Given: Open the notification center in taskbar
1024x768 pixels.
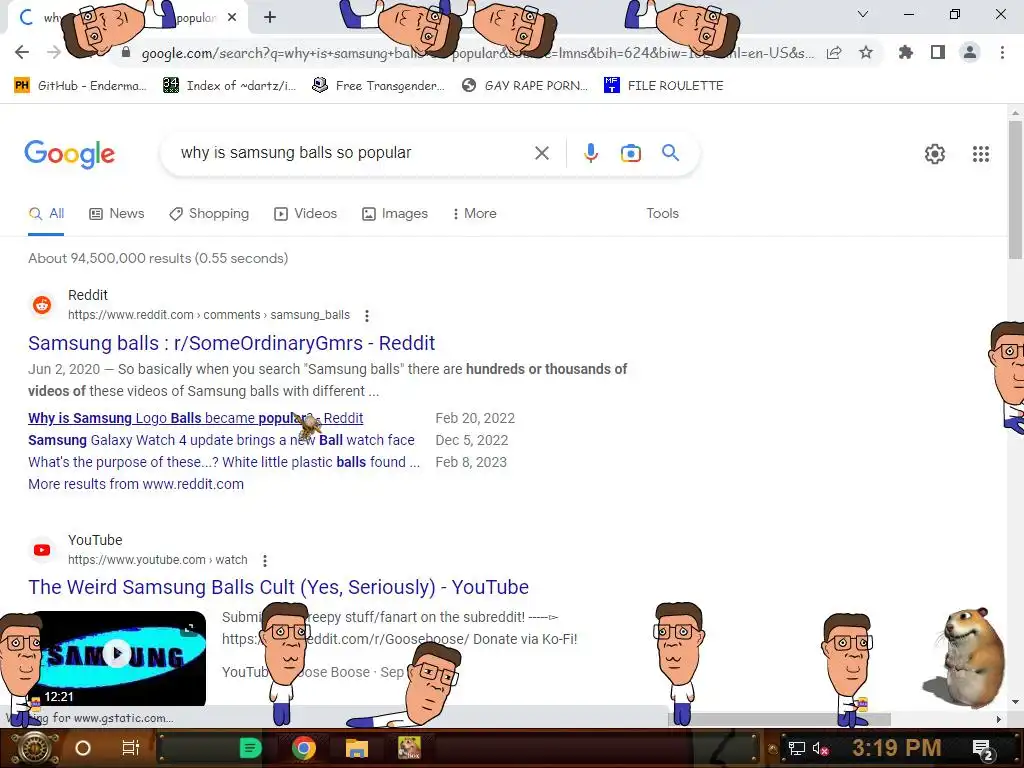Looking at the screenshot, I should point(983,750).
